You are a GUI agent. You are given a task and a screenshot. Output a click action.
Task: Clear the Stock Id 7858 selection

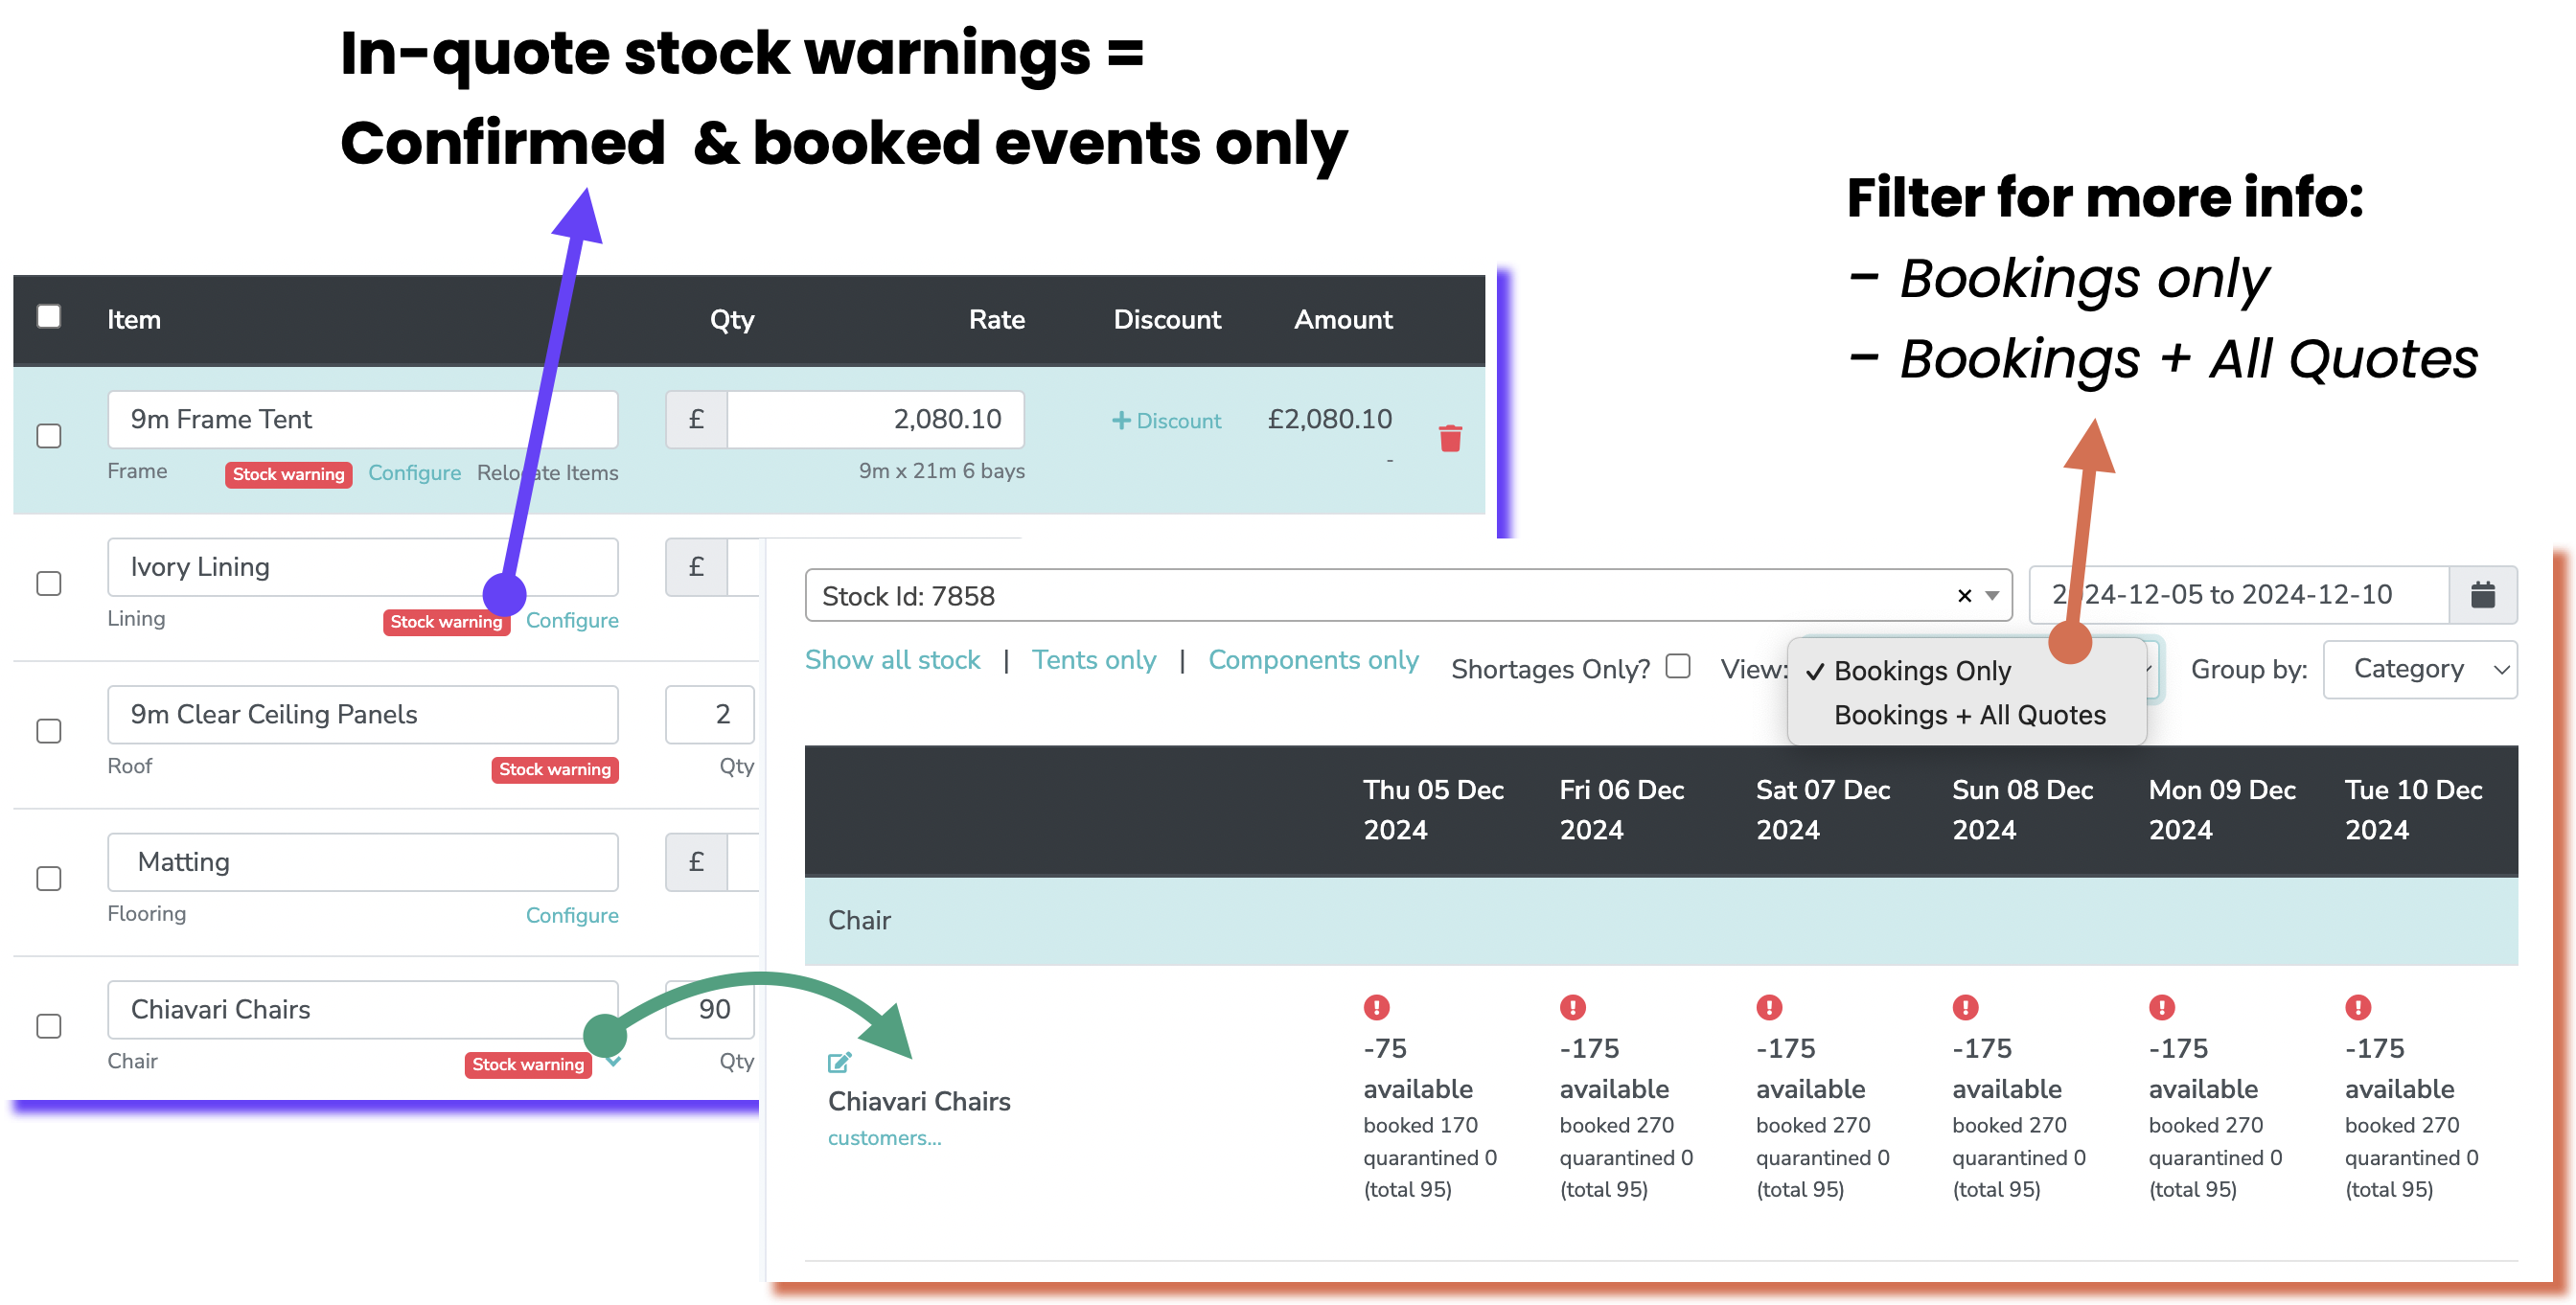point(1964,596)
